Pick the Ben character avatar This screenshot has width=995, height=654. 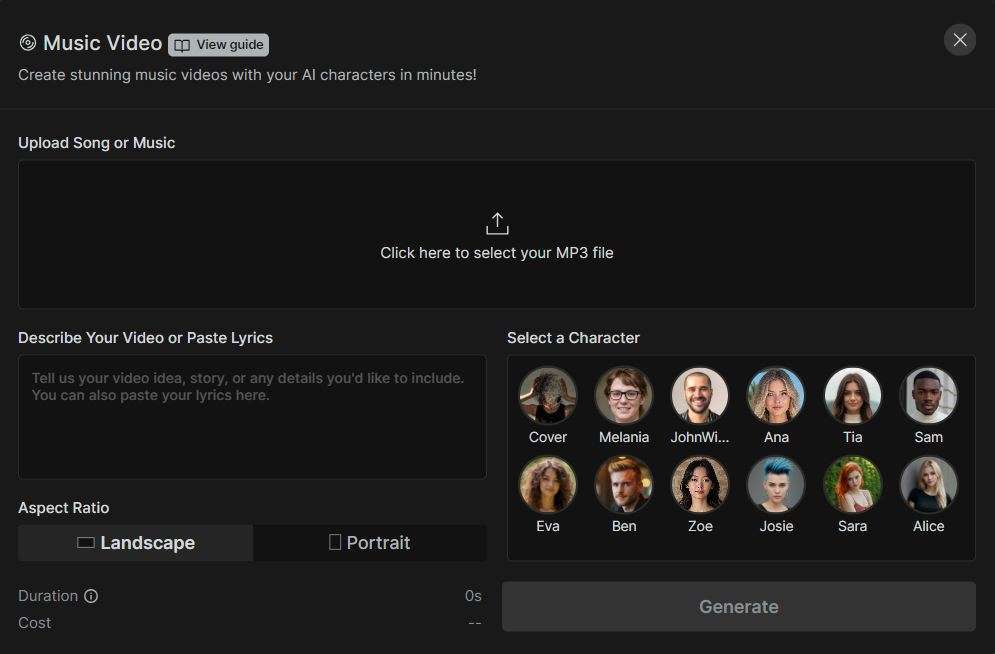pyautogui.click(x=624, y=484)
